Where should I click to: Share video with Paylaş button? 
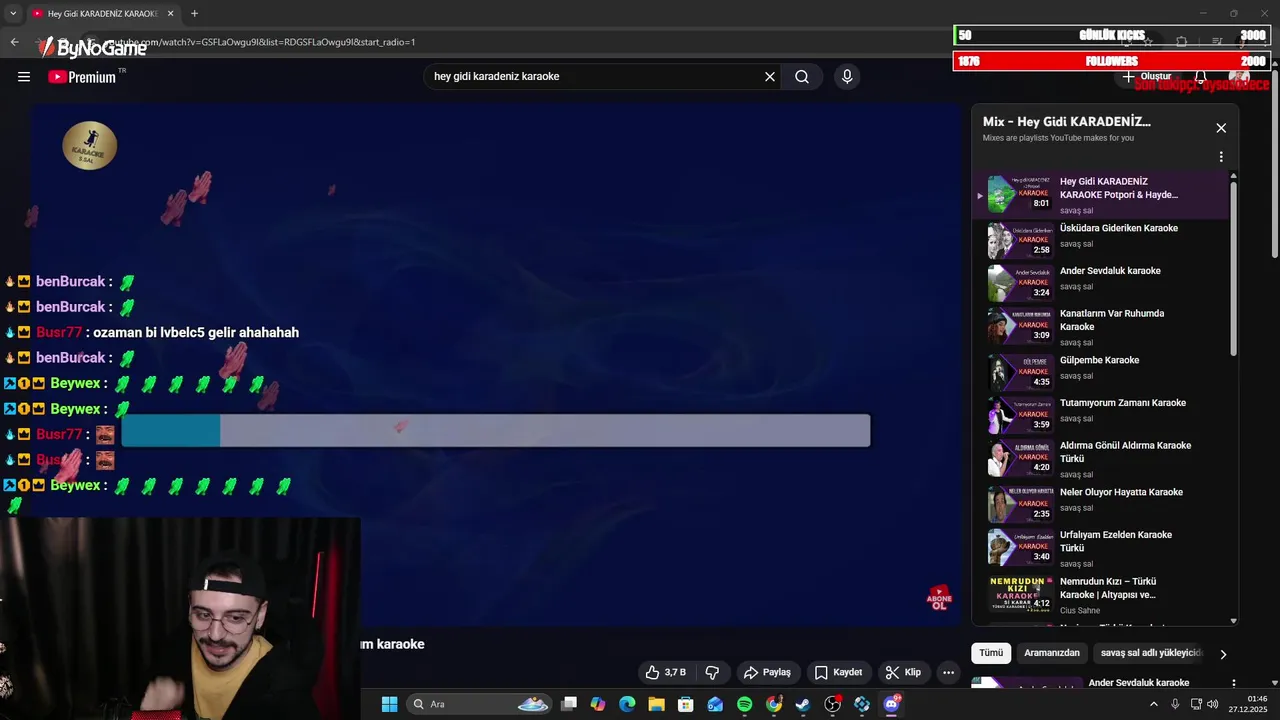tap(767, 672)
